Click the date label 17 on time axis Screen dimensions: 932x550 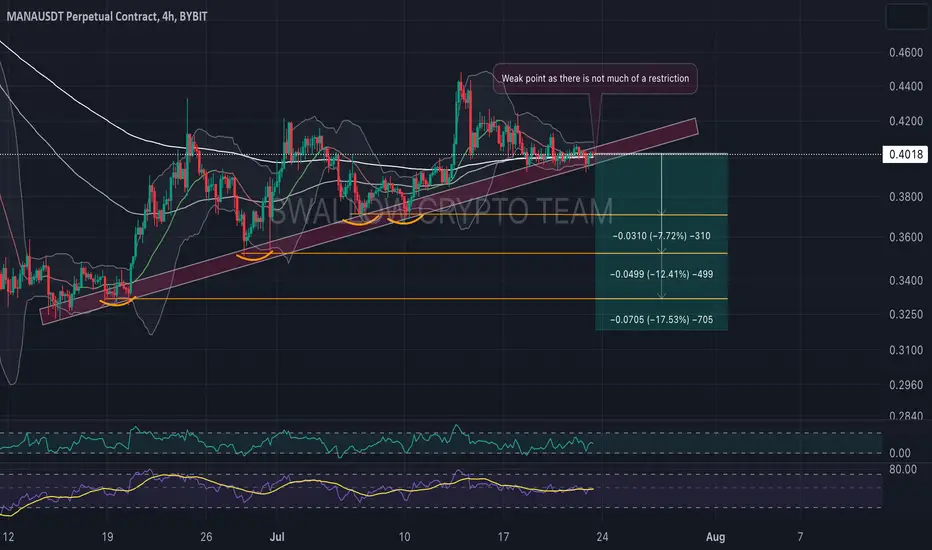(x=503, y=537)
